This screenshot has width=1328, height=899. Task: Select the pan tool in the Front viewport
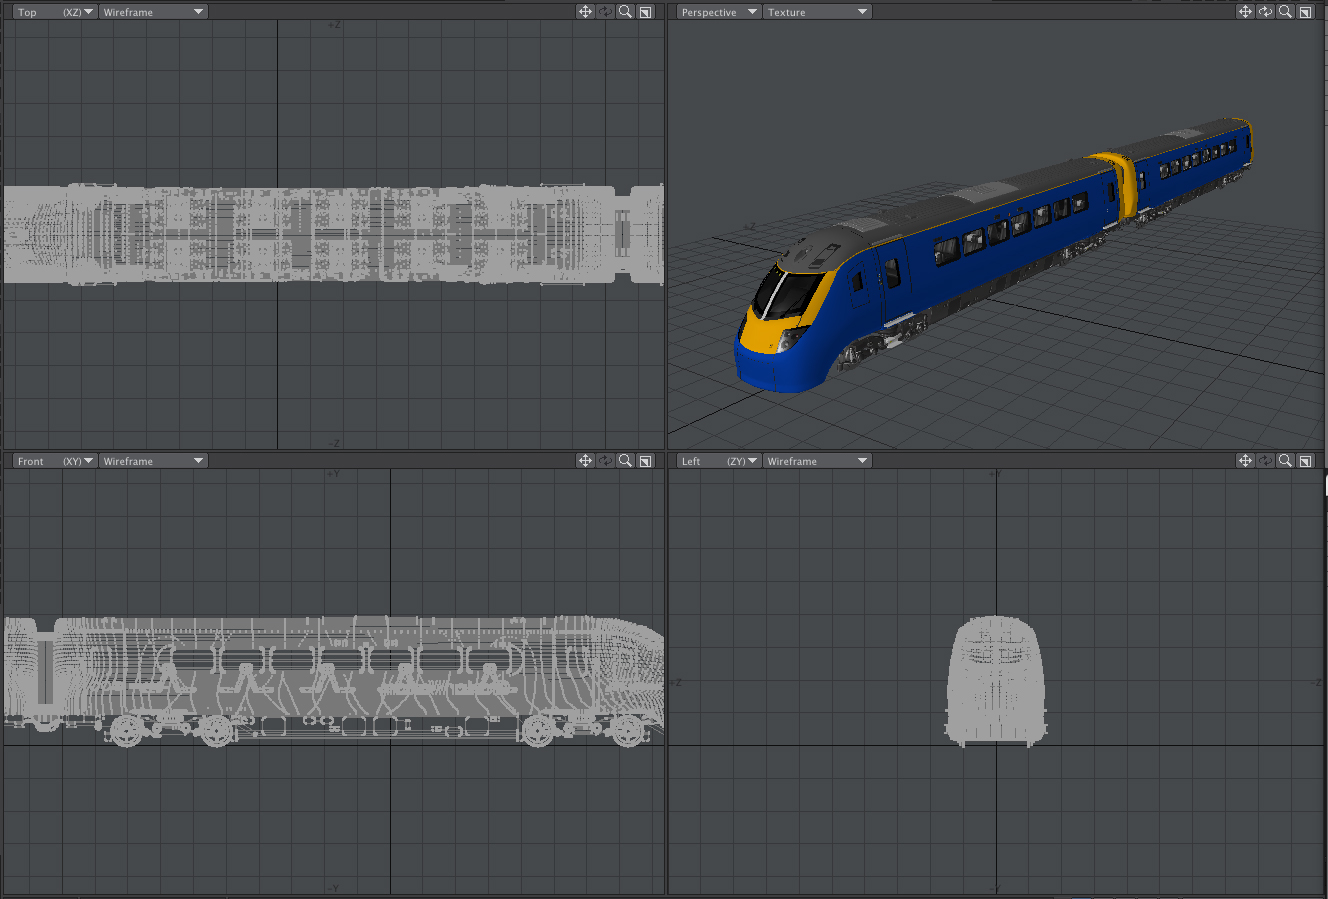point(585,460)
